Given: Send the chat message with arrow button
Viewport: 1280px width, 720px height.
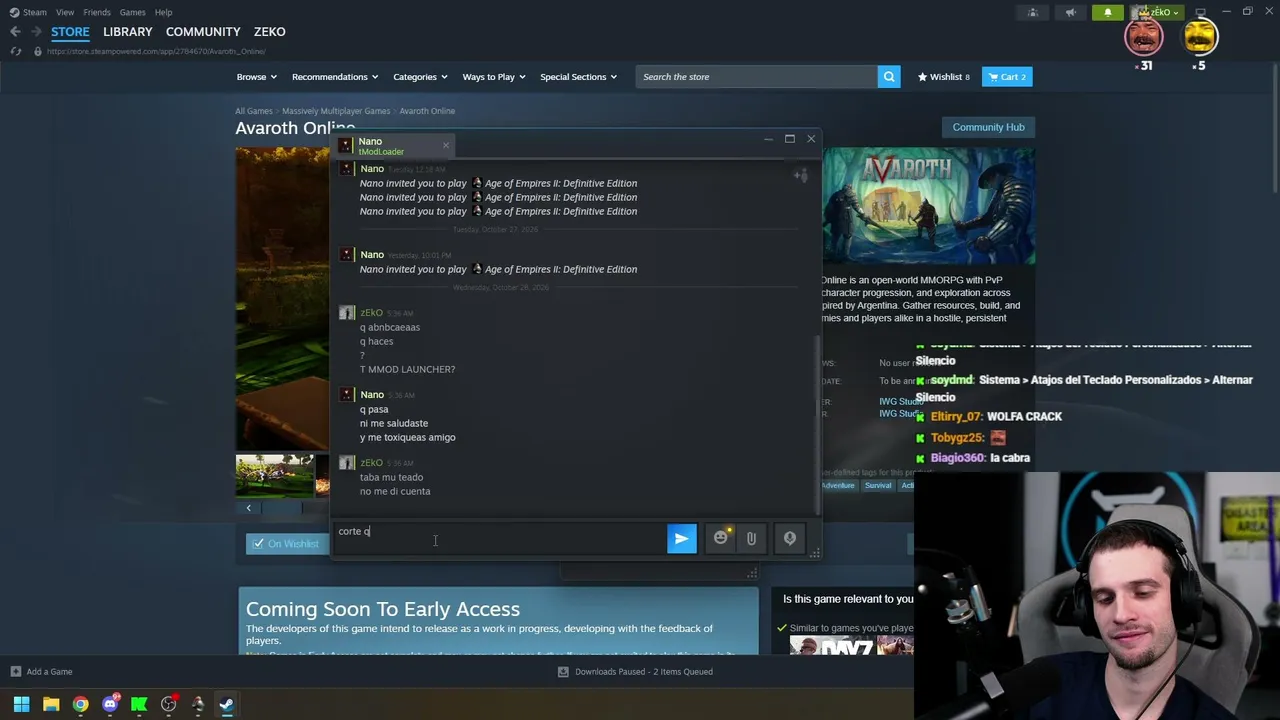Looking at the screenshot, I should tap(681, 538).
